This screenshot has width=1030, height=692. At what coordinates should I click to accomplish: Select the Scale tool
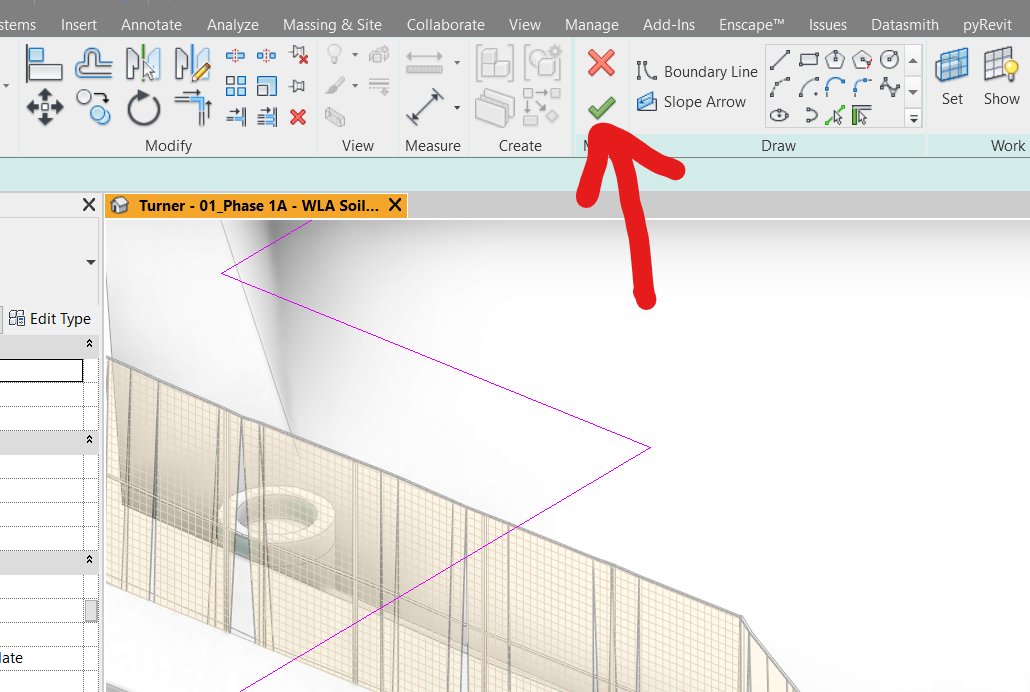click(266, 86)
